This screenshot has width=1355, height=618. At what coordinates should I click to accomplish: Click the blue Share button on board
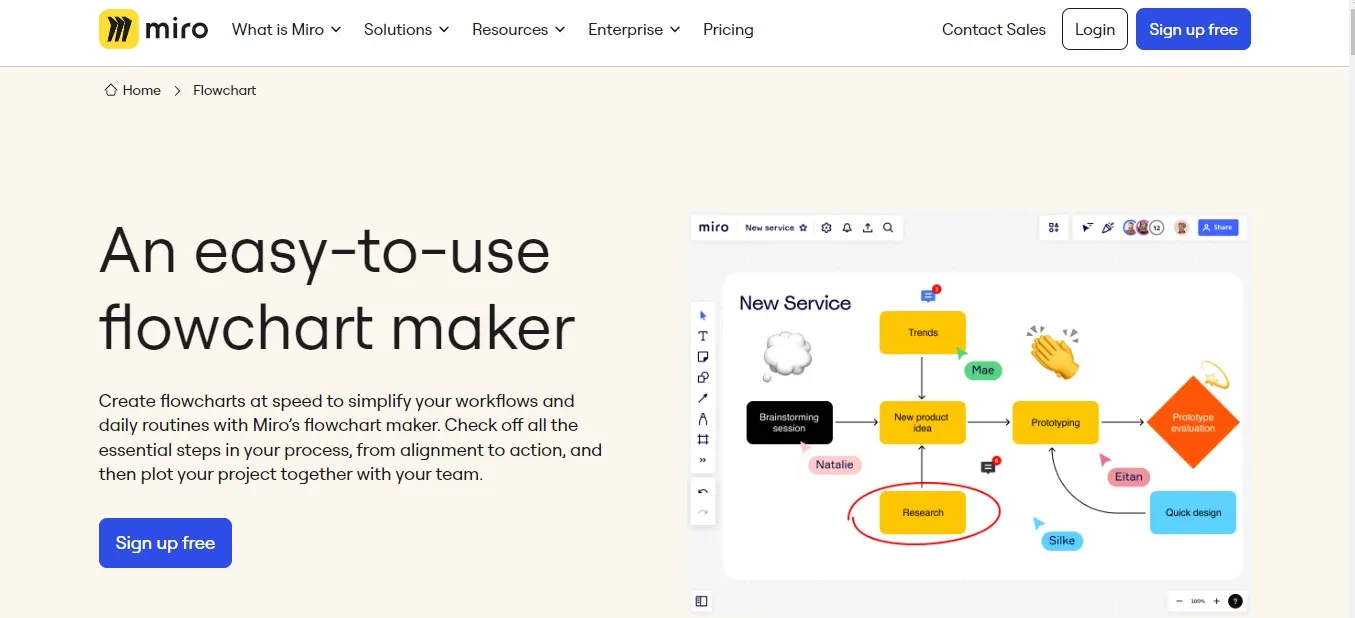pos(1218,228)
